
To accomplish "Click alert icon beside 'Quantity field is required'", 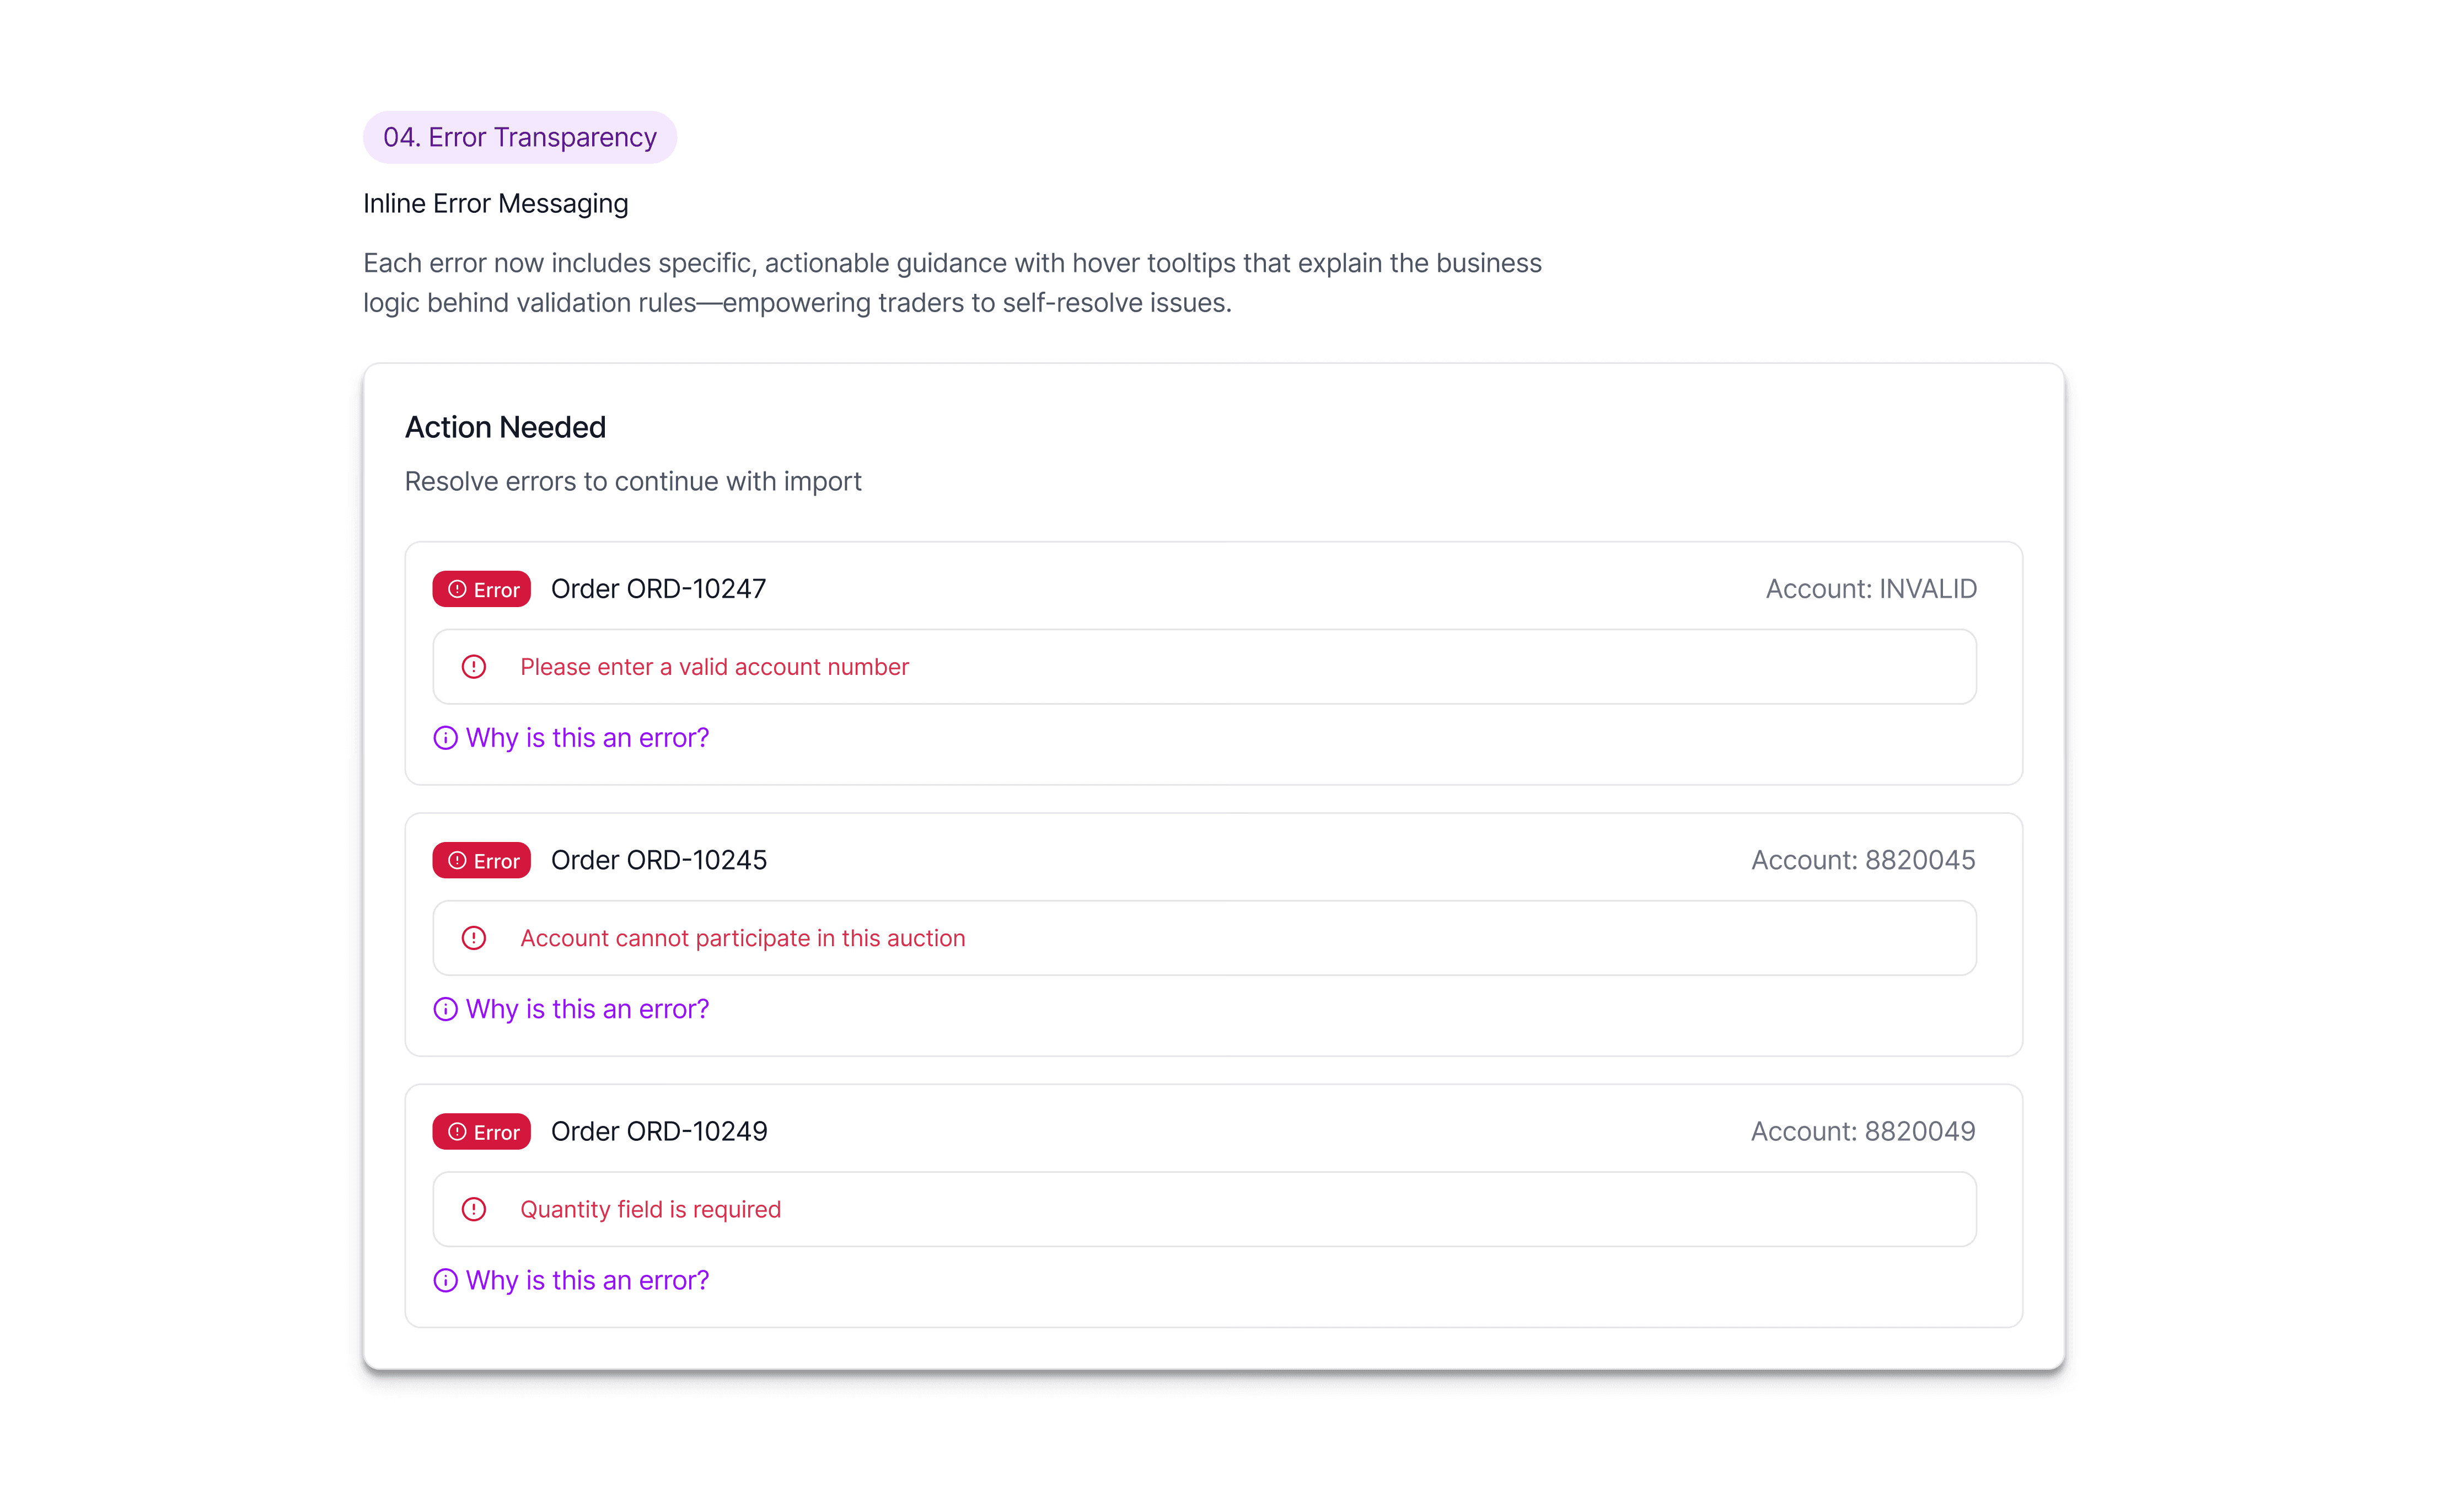I will point(474,1209).
